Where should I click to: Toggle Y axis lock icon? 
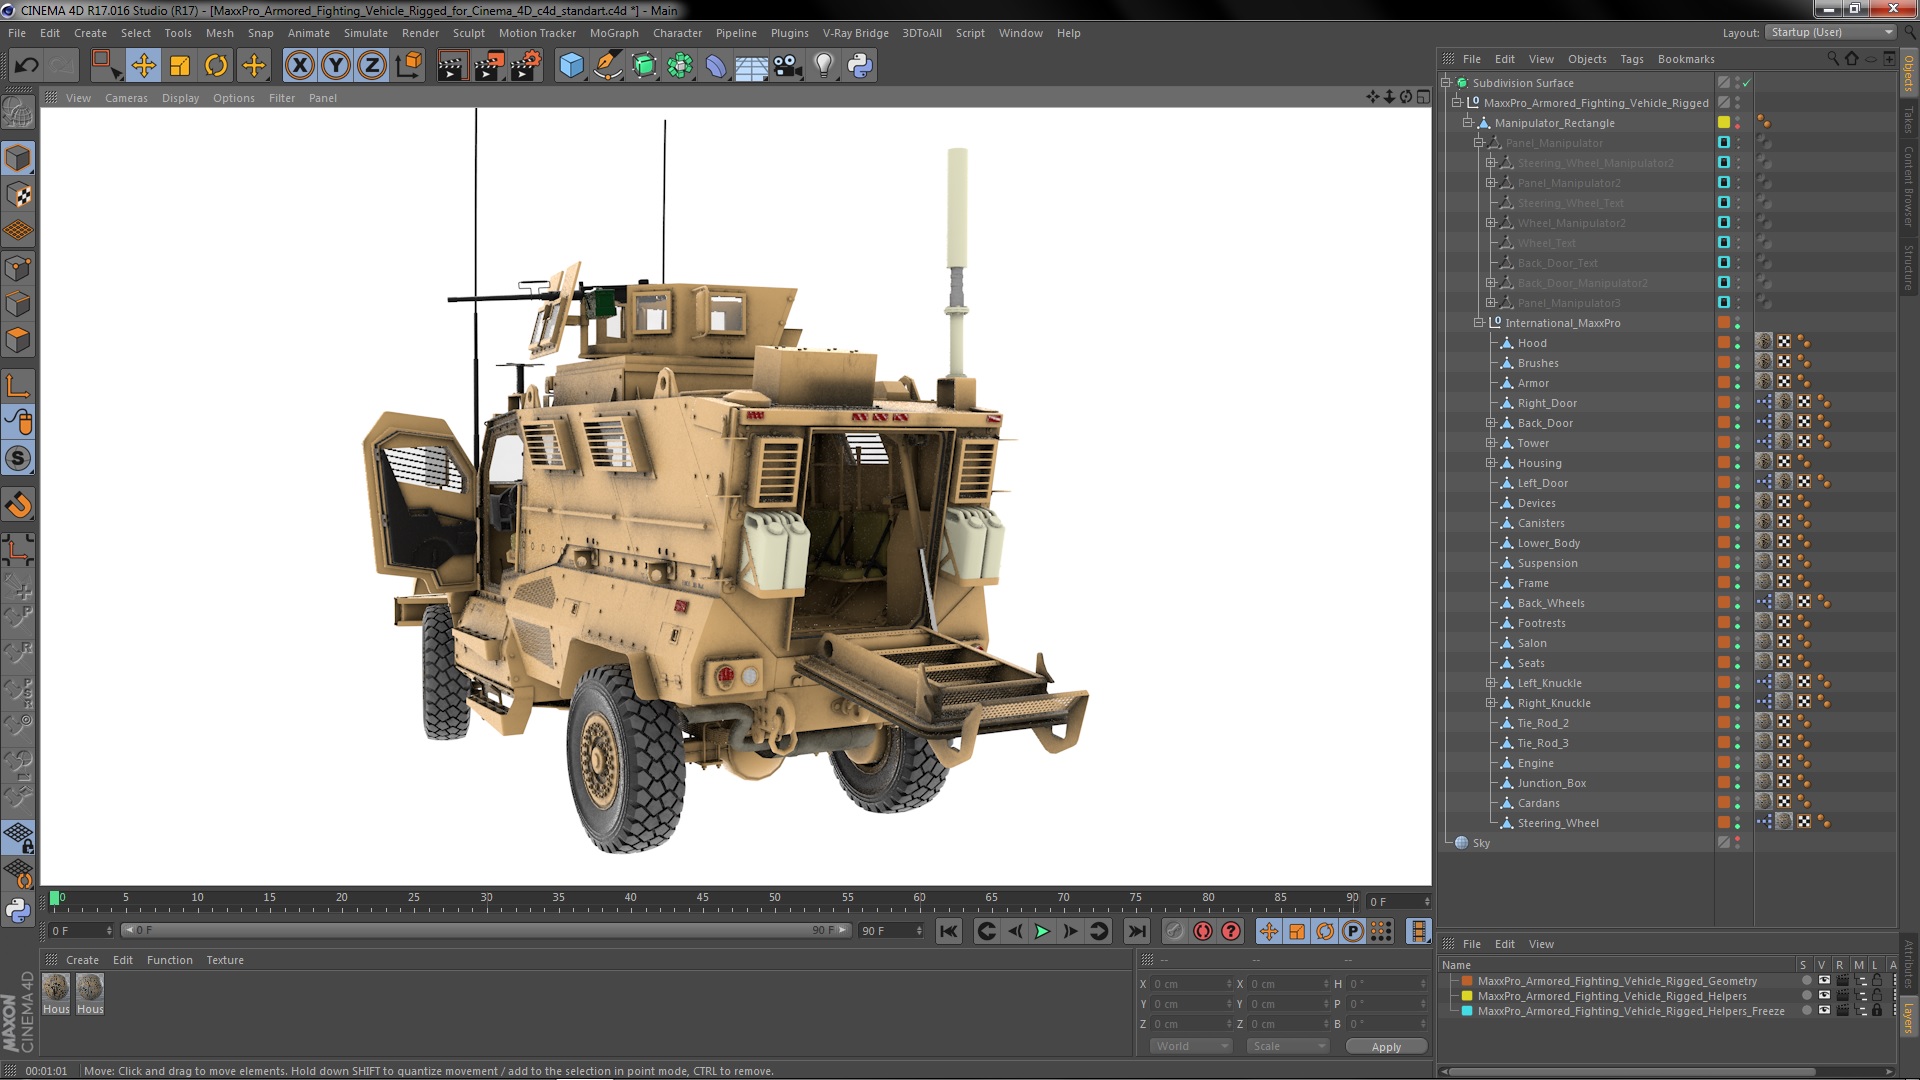coord(336,66)
